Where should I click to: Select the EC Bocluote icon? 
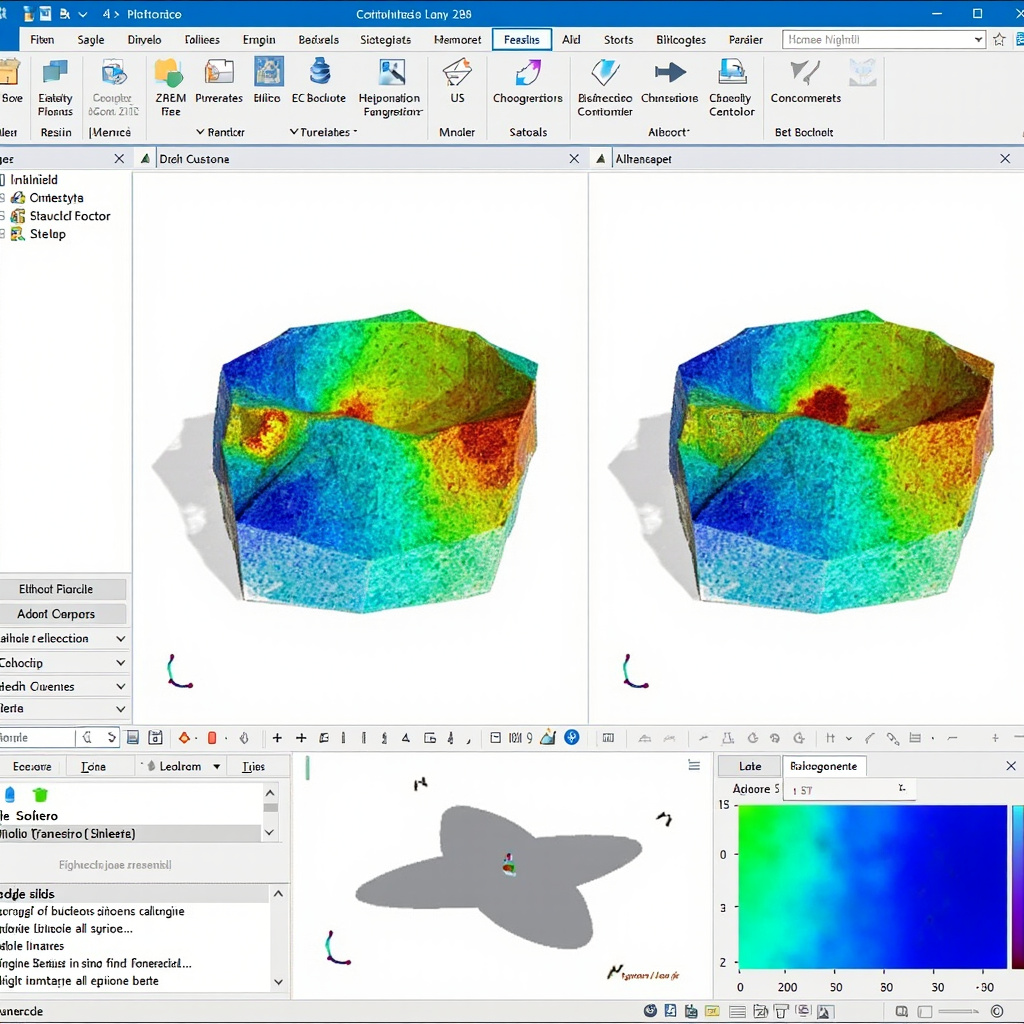(x=319, y=73)
